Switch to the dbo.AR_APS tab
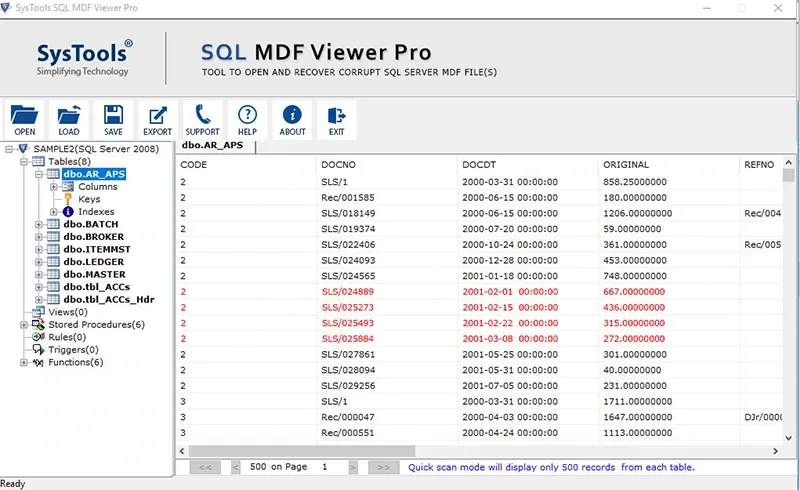800x490 pixels. (213, 145)
